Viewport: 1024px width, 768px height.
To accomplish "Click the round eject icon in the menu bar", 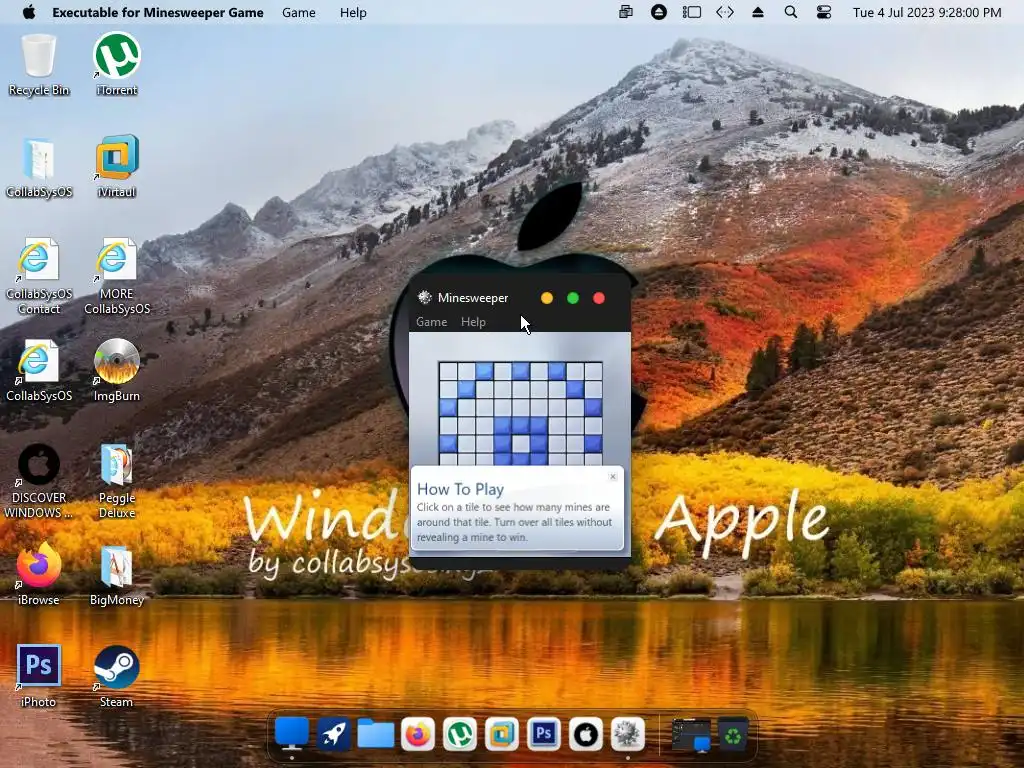I will pos(659,12).
